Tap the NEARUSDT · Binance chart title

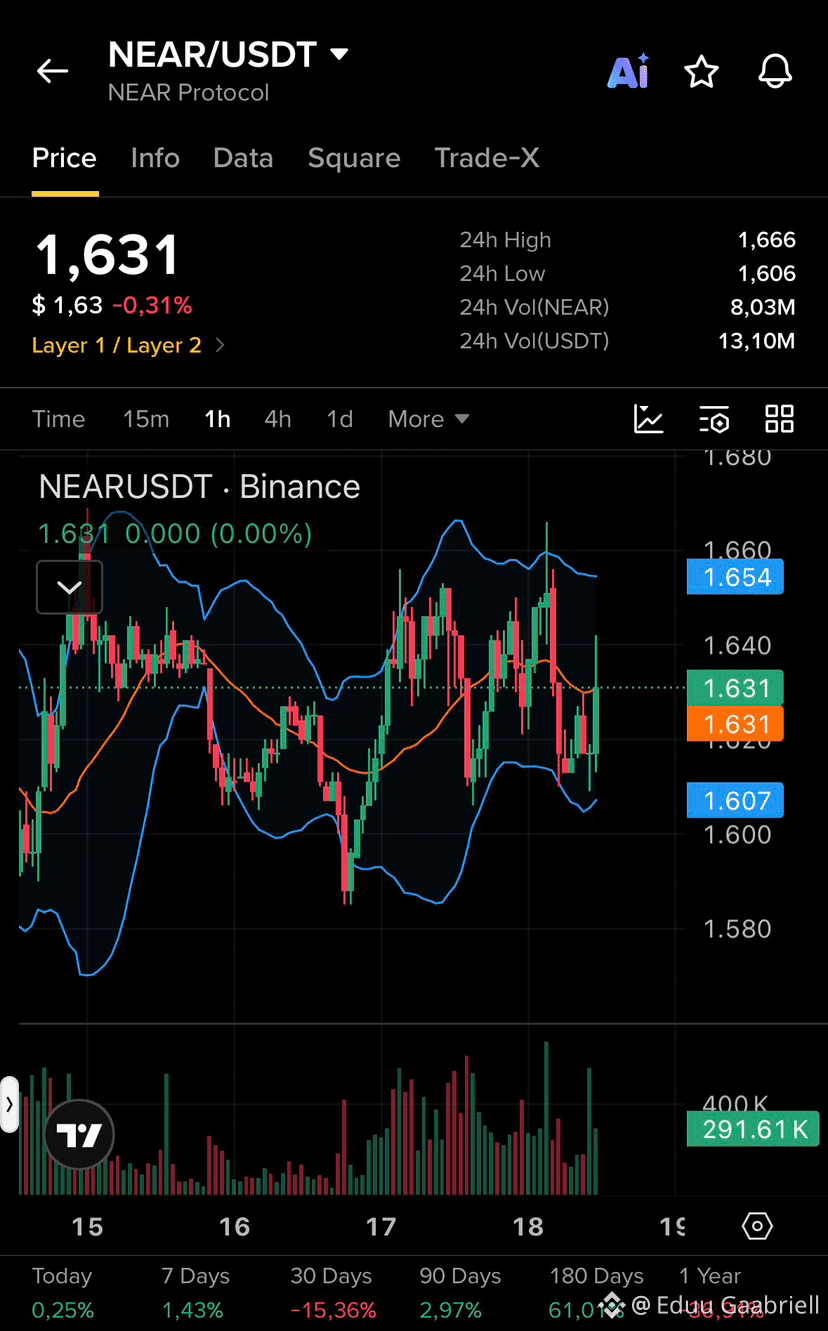coord(199,487)
